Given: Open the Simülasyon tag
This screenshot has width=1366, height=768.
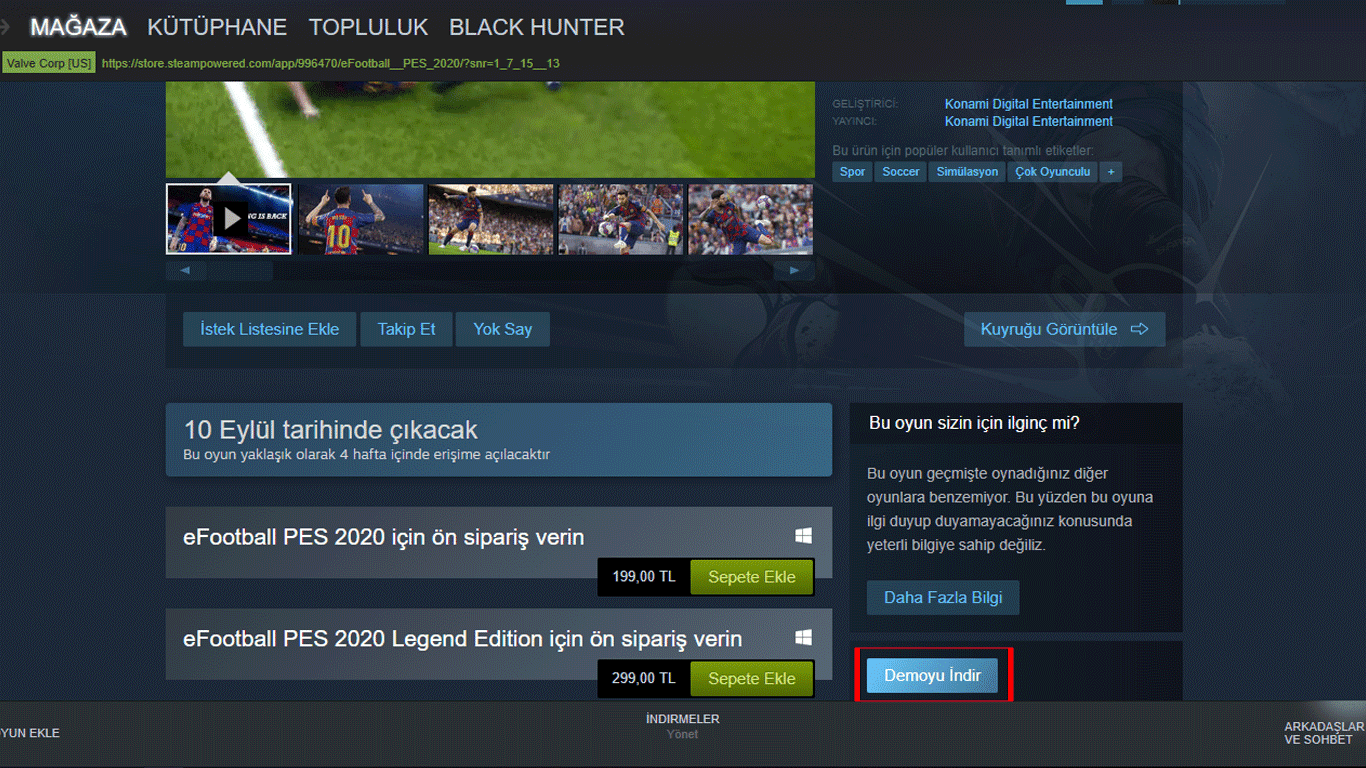Looking at the screenshot, I should [967, 172].
